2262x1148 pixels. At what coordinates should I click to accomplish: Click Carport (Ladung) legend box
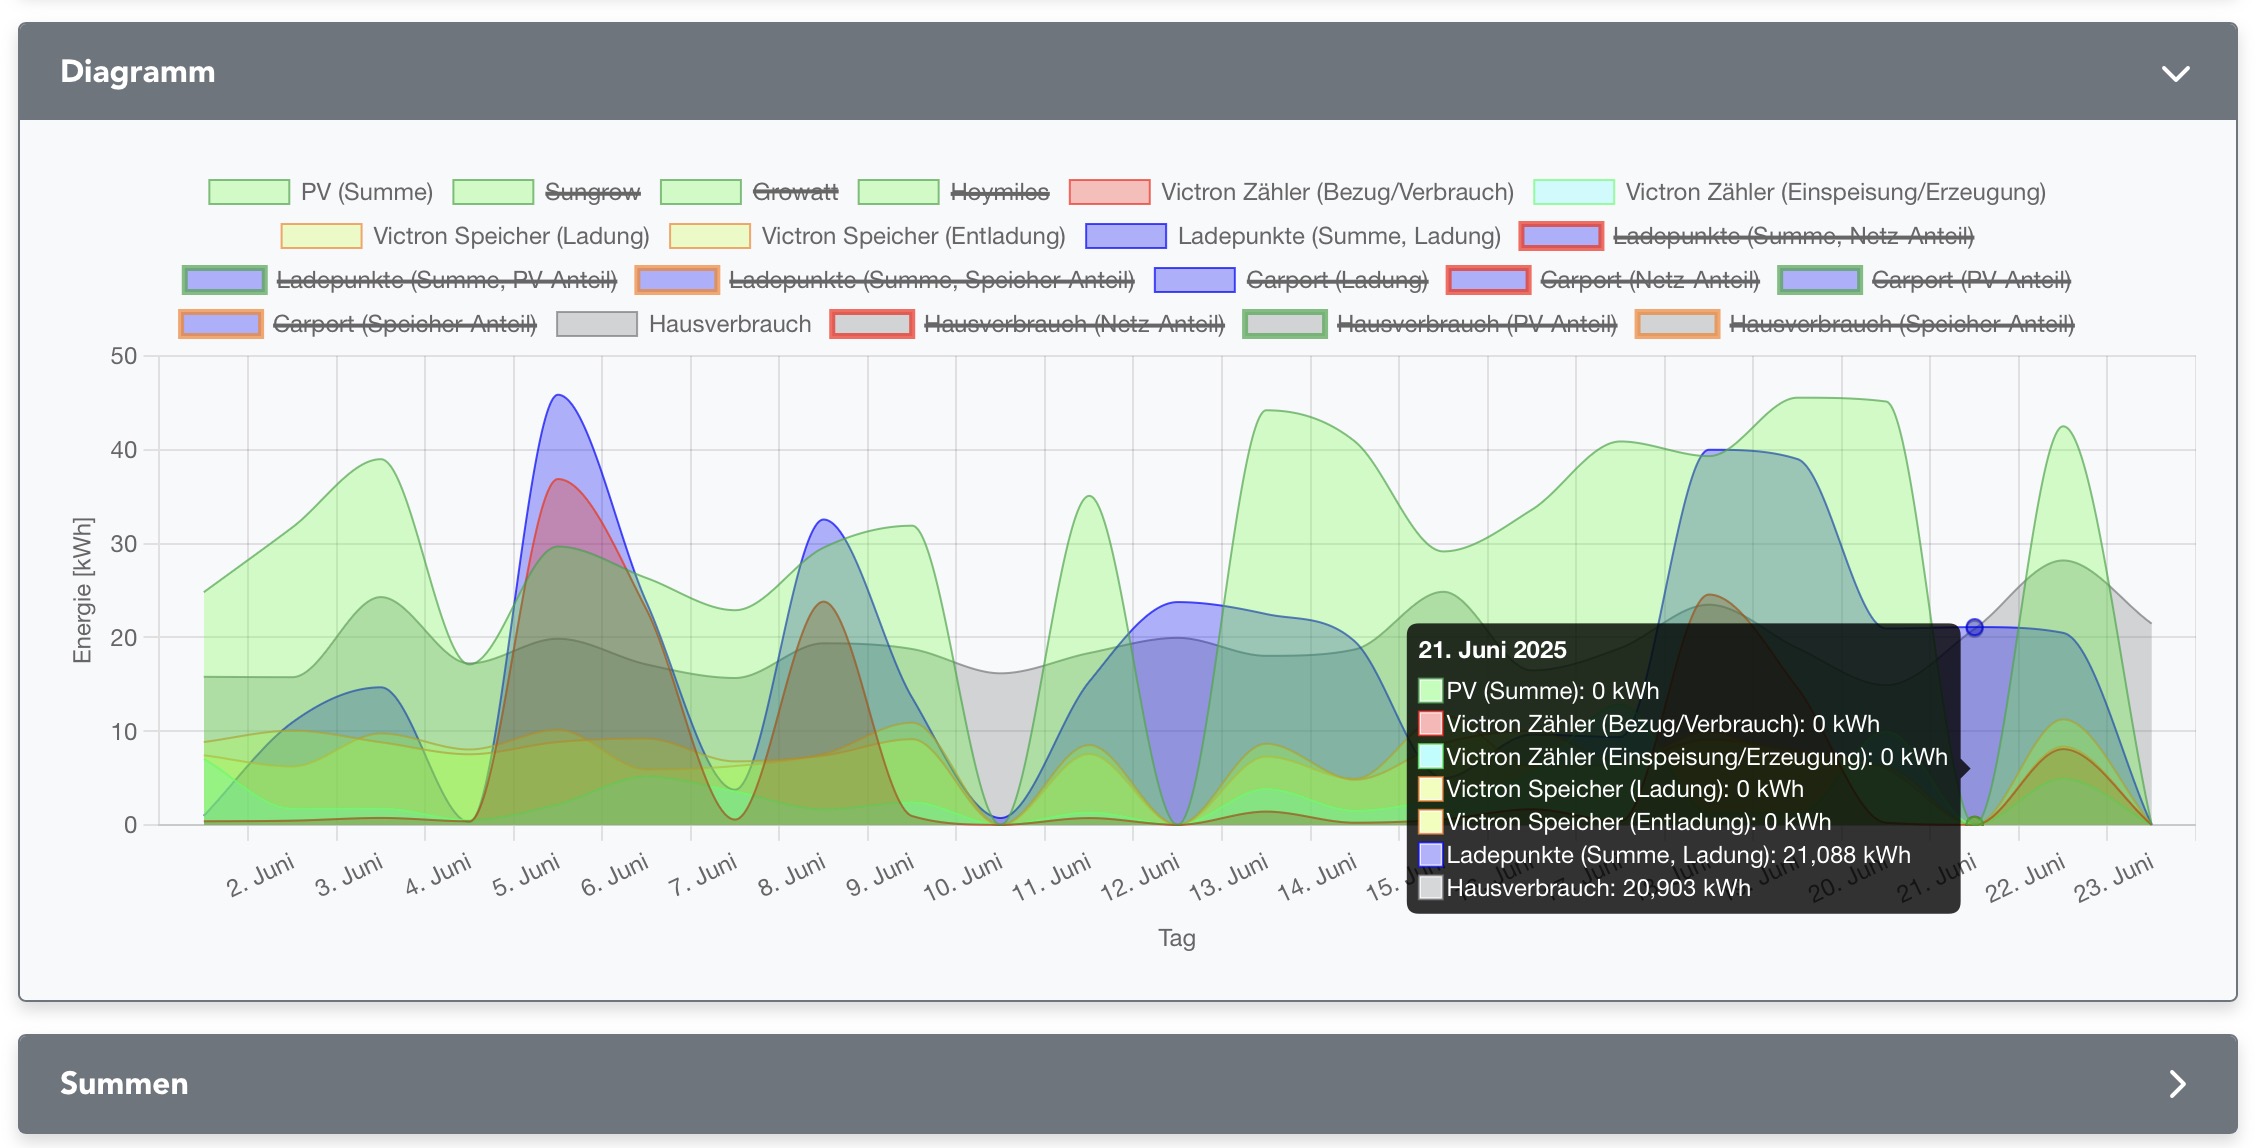(x=1194, y=280)
